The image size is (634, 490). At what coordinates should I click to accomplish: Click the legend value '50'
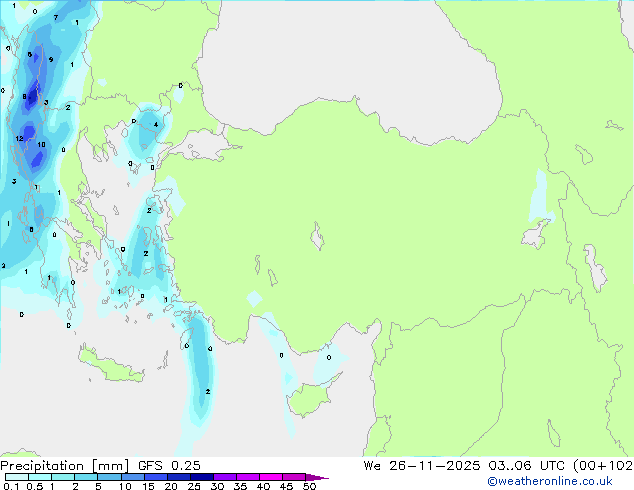(x=309, y=486)
